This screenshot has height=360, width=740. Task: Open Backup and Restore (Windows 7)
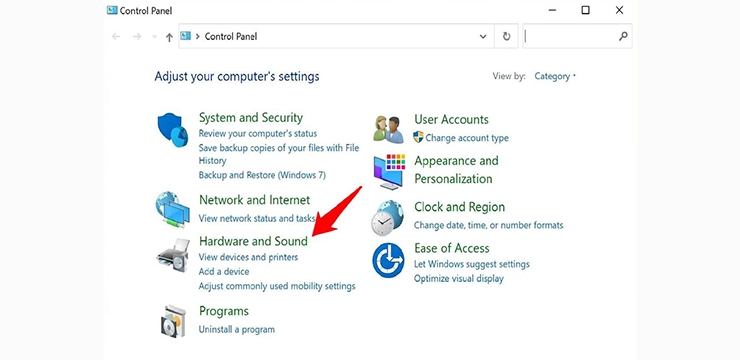click(x=262, y=175)
